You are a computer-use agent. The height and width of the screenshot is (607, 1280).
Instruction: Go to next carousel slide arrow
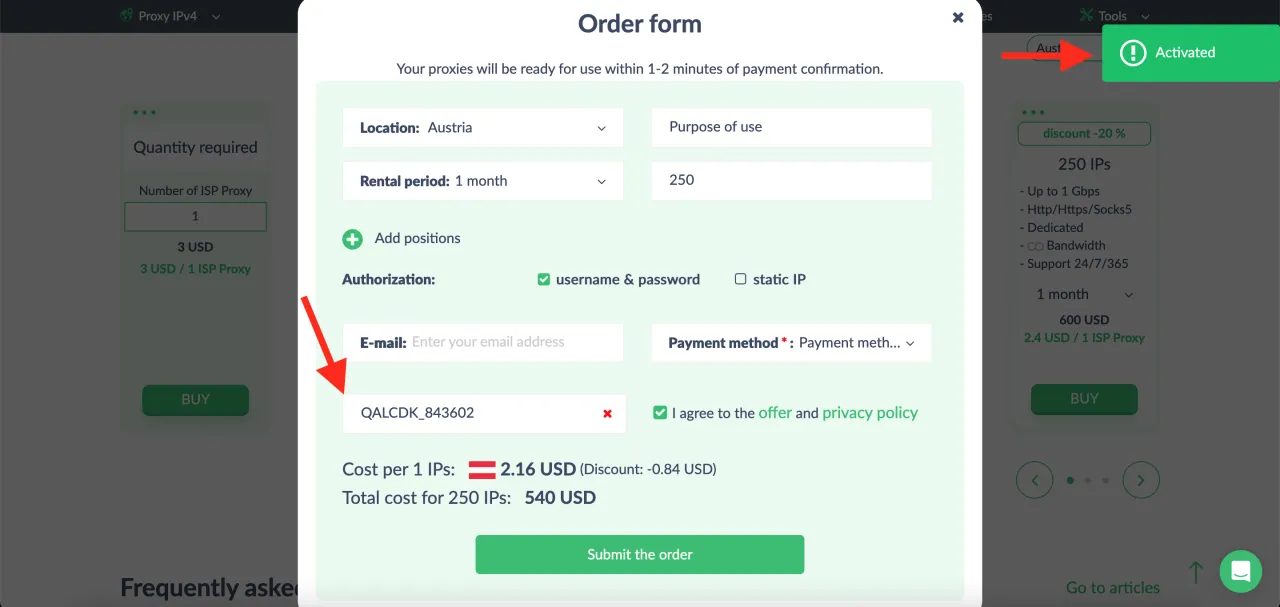point(1141,480)
